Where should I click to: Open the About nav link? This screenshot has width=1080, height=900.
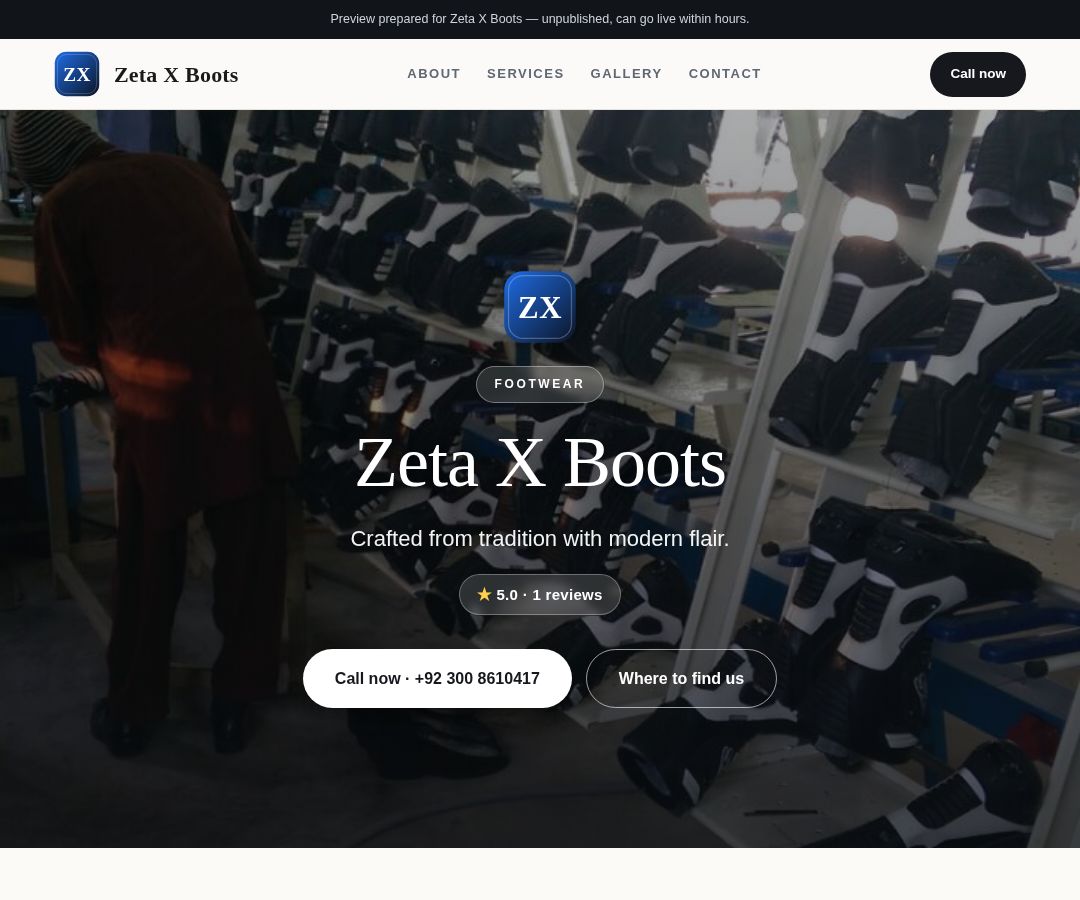pyautogui.click(x=434, y=74)
